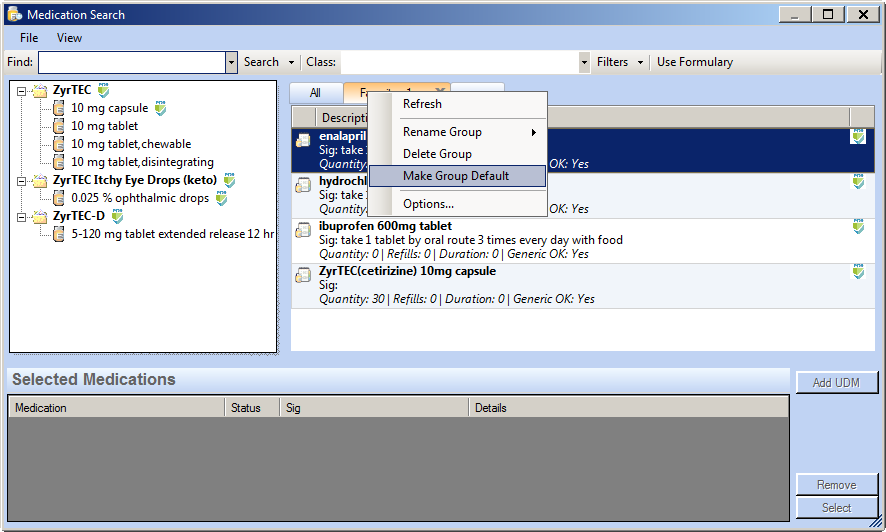Click the prescription icon on ibuprofen 600mg row

click(303, 230)
